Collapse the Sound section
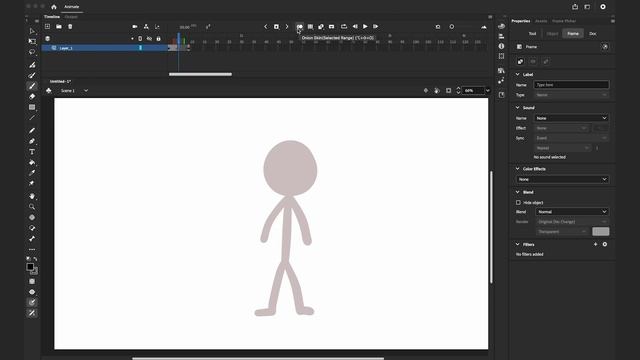640x360 pixels. [x=518, y=107]
